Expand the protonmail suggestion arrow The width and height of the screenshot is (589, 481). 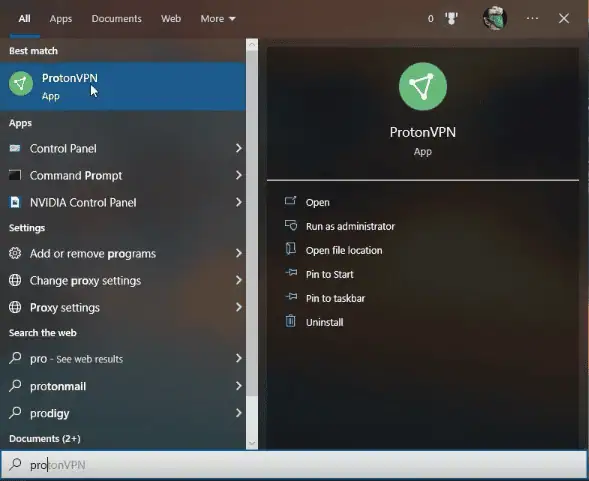pos(239,386)
